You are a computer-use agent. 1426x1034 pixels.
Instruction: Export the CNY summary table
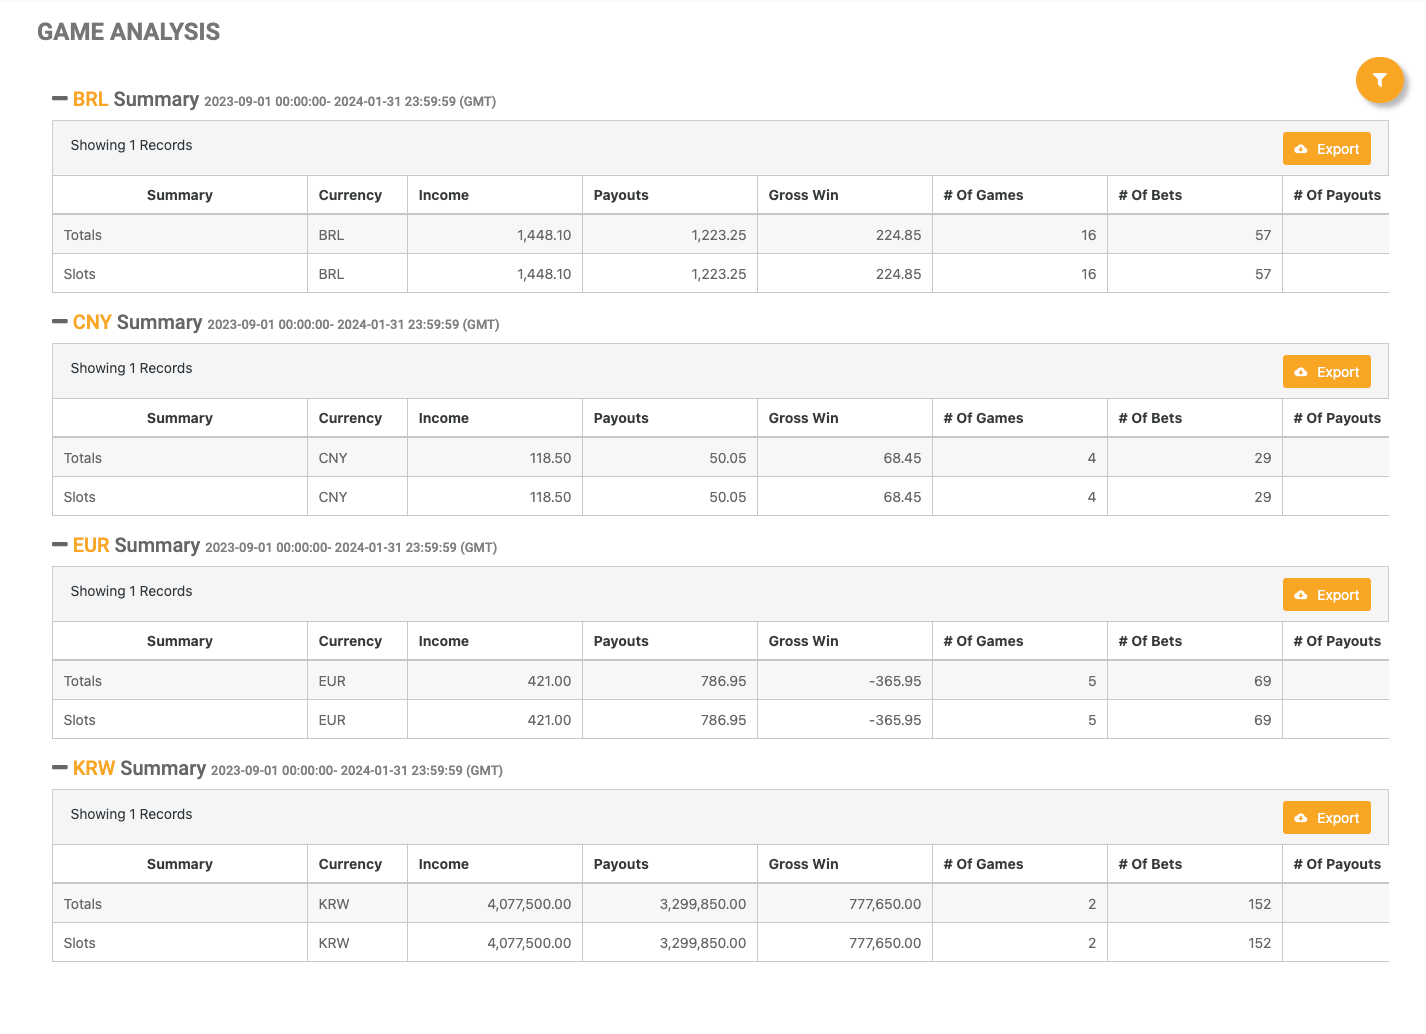[x=1326, y=372]
